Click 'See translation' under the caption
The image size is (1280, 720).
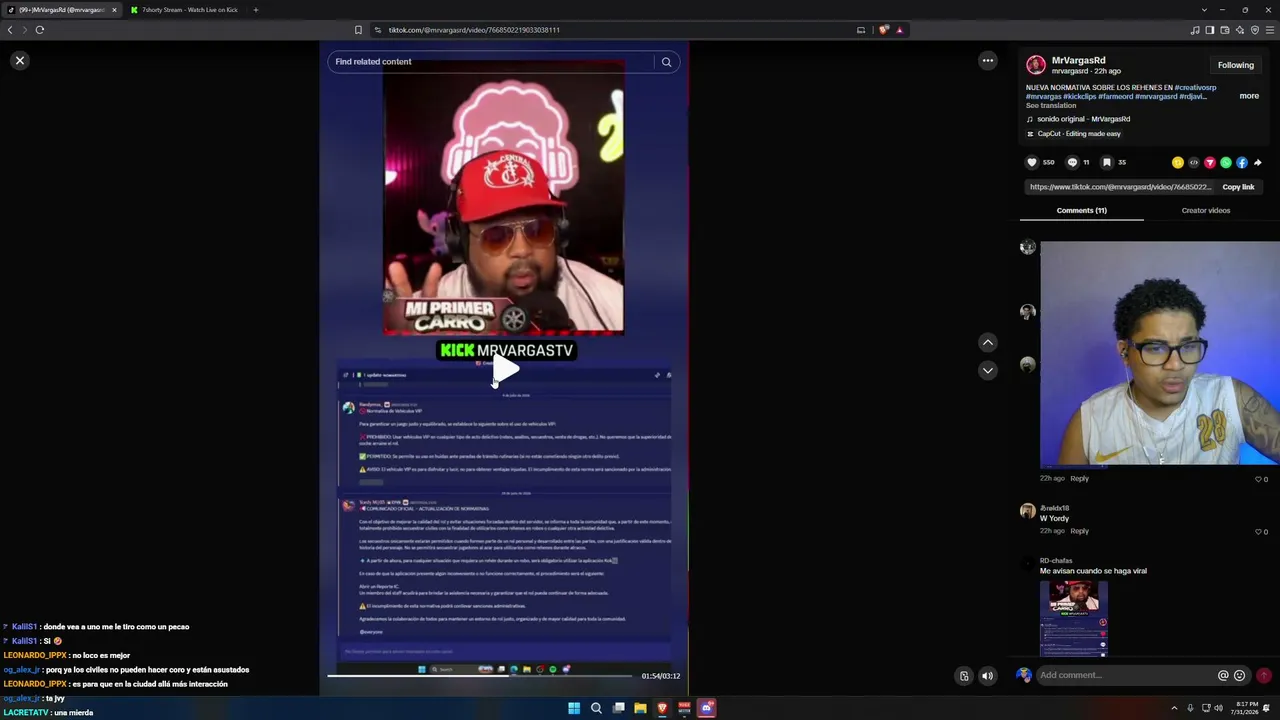pos(1051,106)
